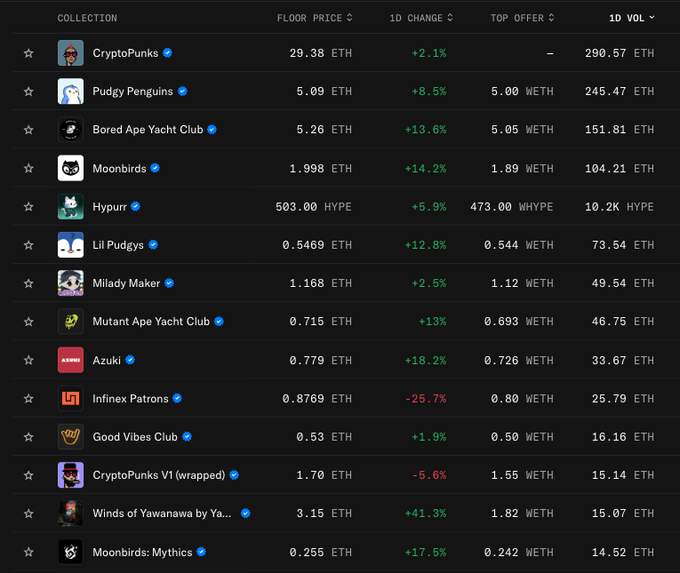
Task: Click the Collection column header
Action: (87, 18)
